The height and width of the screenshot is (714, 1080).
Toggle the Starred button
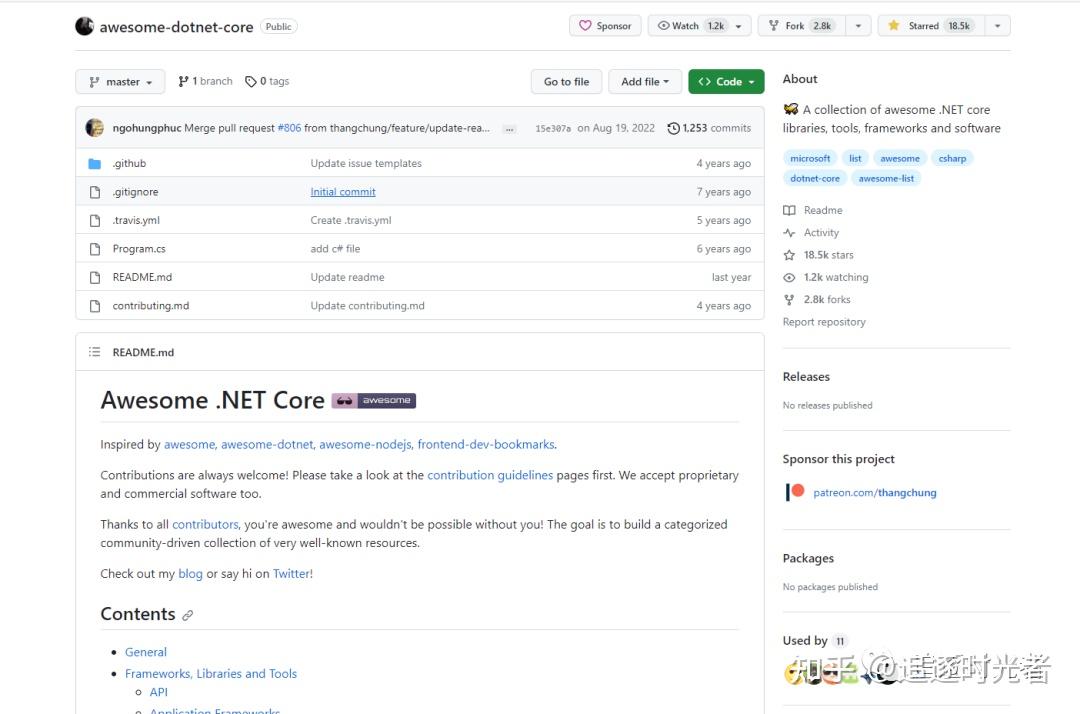pos(930,26)
